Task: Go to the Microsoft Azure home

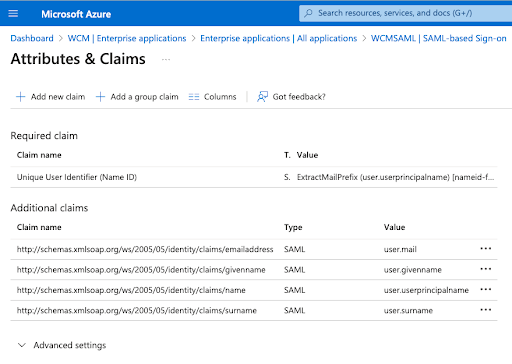Action: (76, 14)
